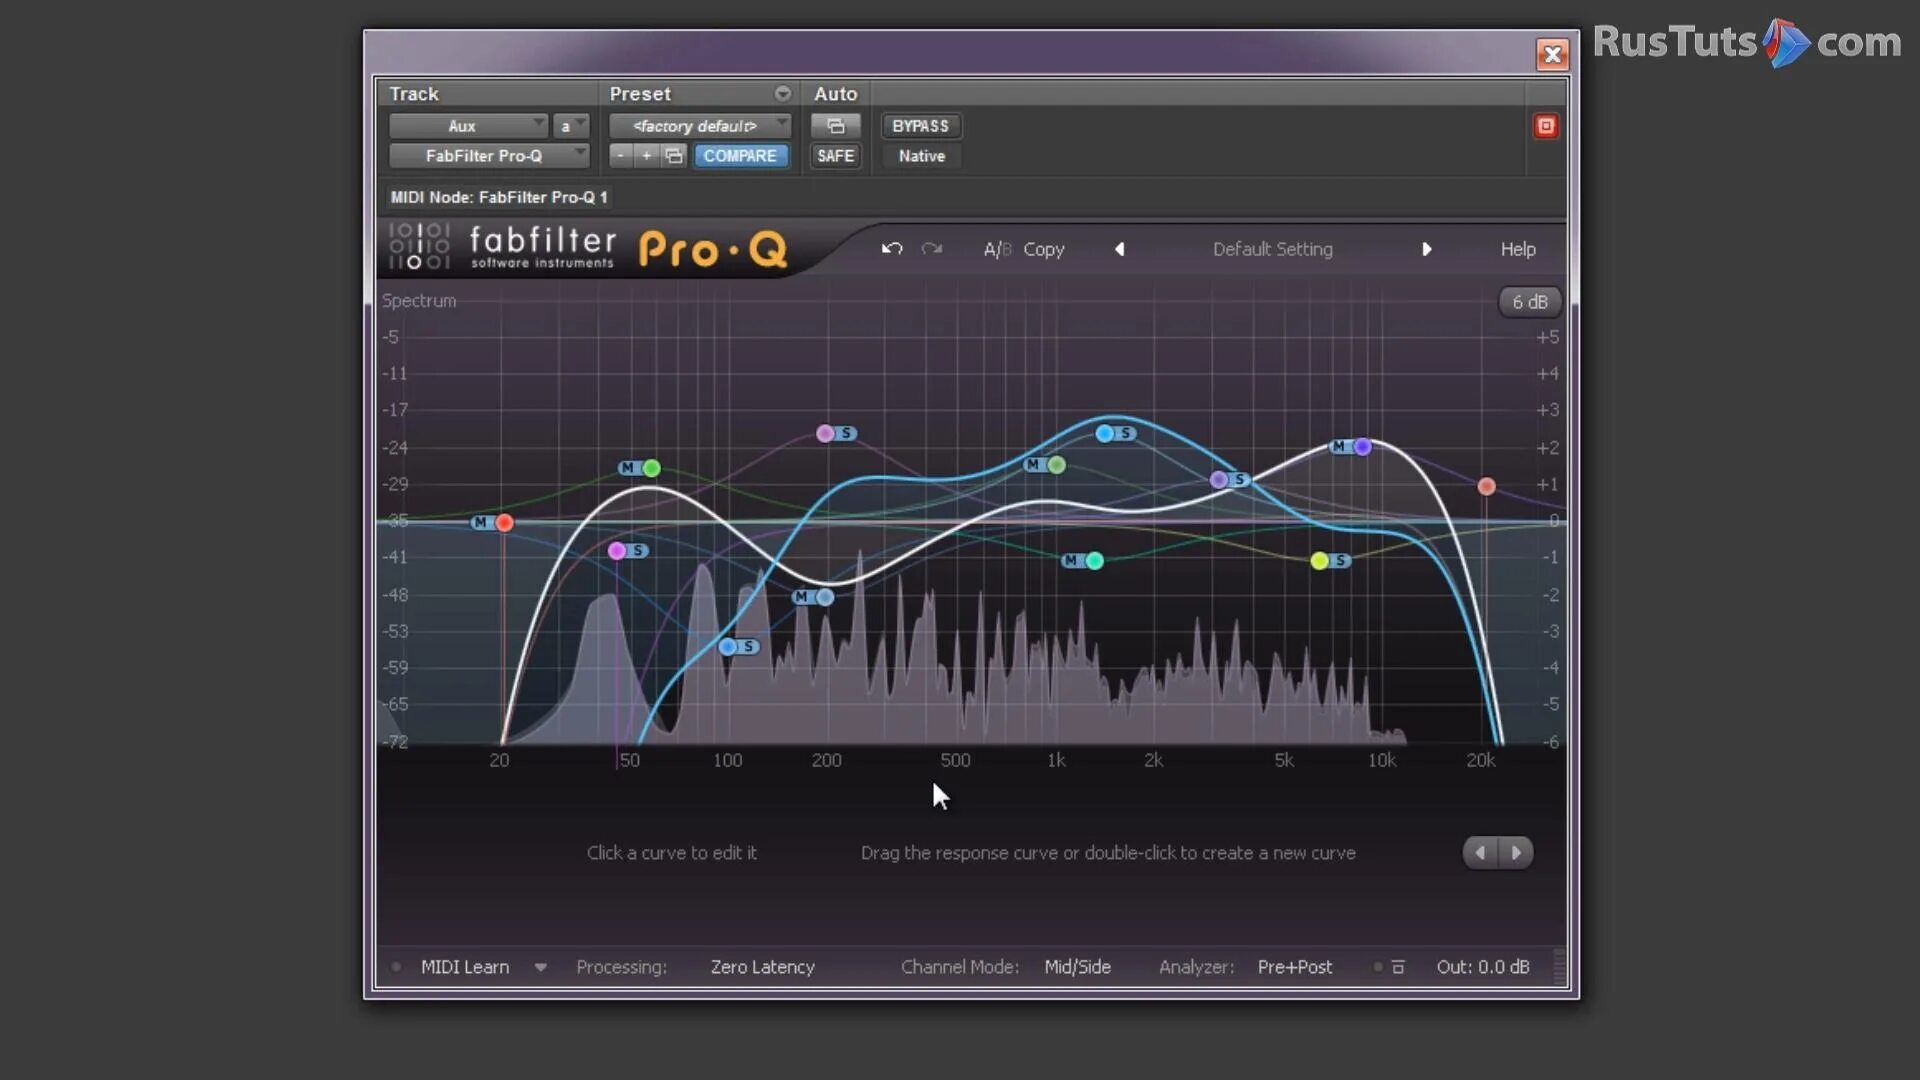This screenshot has width=1920, height=1080.
Task: Click the A/B switch button
Action: click(997, 249)
